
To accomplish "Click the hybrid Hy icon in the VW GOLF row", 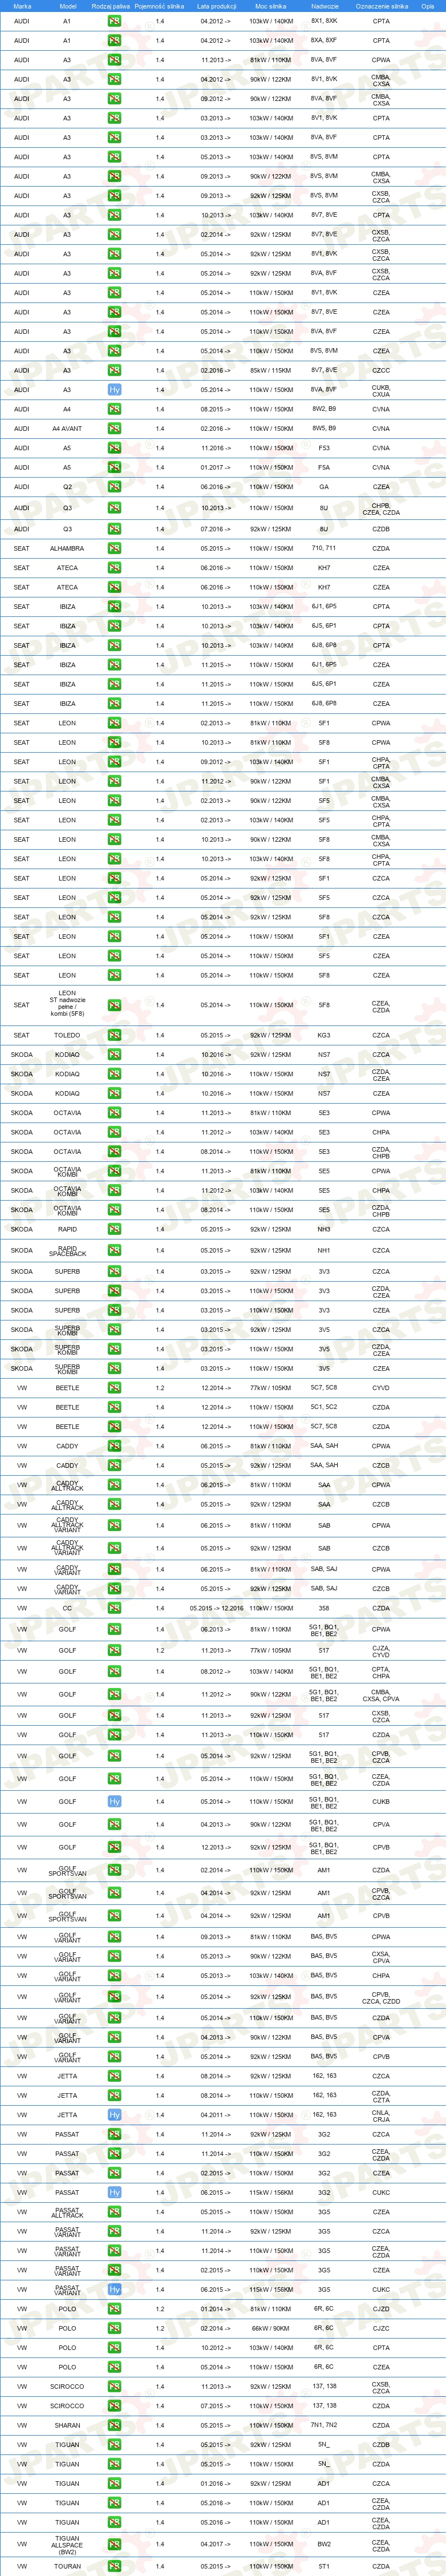I will [114, 1801].
